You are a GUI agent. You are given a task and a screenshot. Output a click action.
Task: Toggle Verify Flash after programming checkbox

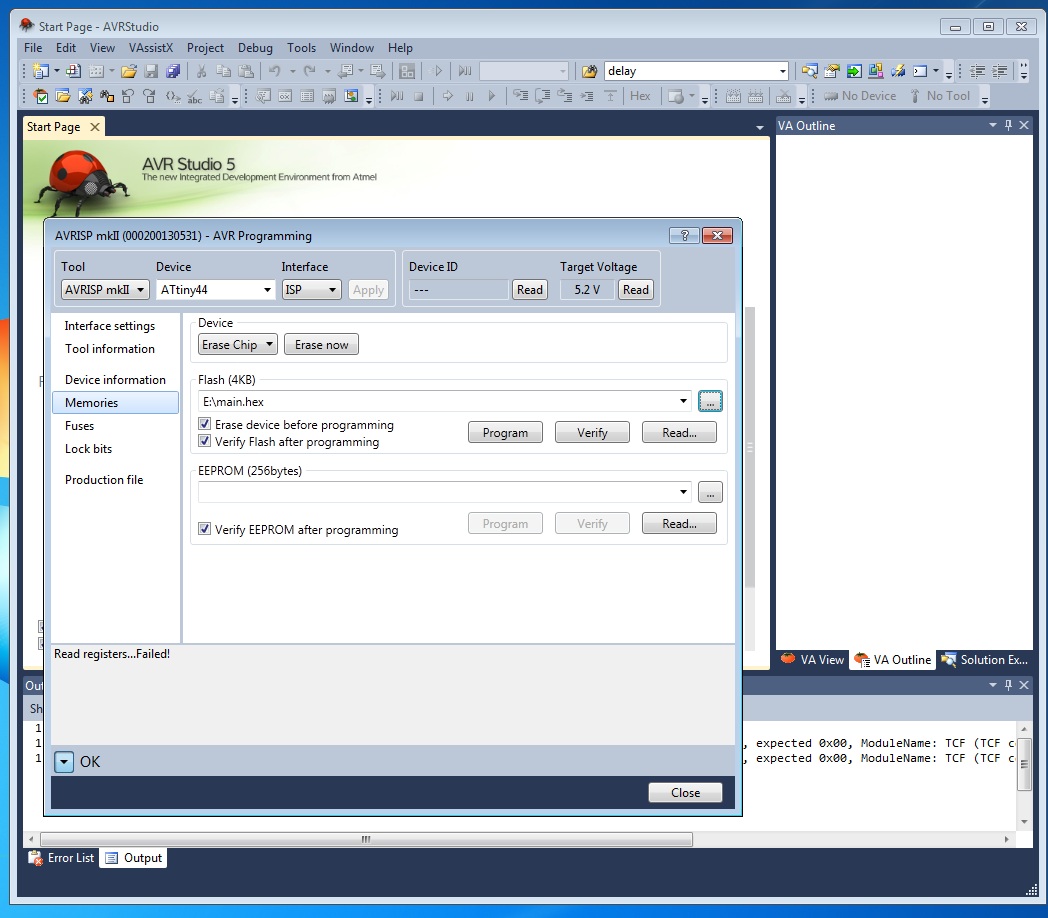click(205, 441)
